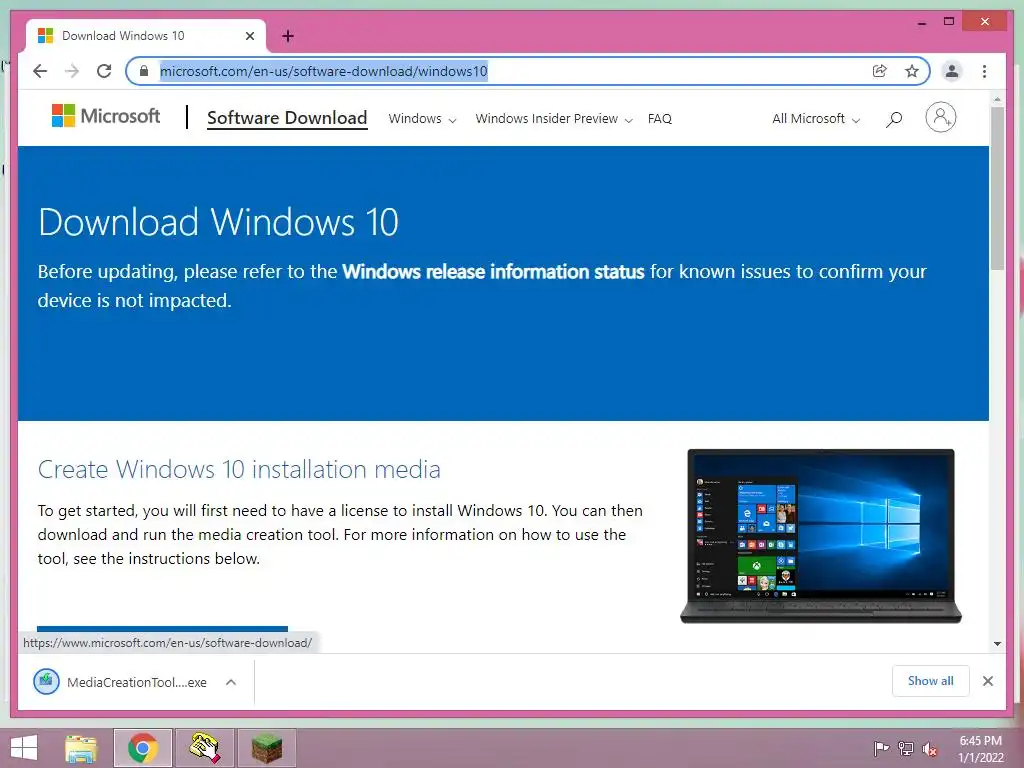
Task: Reload the page with the refresh icon
Action: coord(104,71)
